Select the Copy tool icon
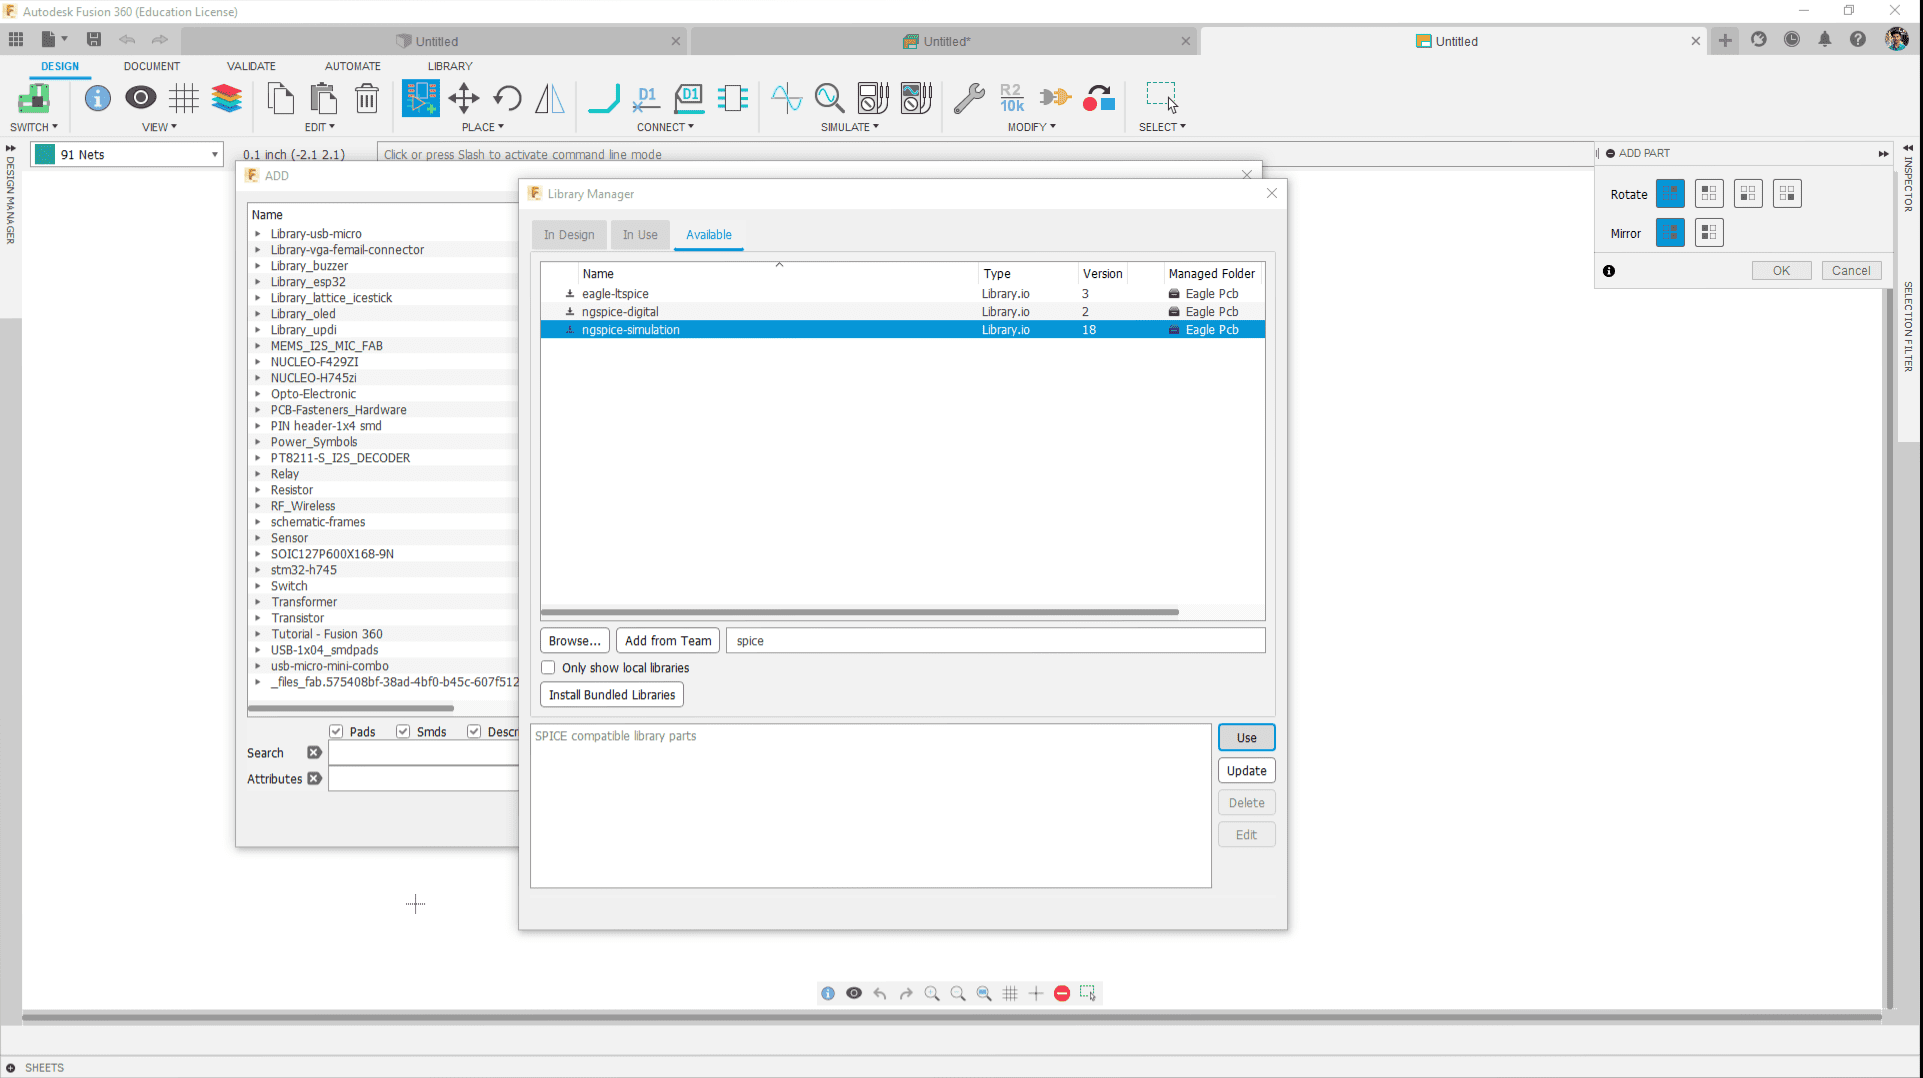The height and width of the screenshot is (1078, 1923). tap(281, 98)
